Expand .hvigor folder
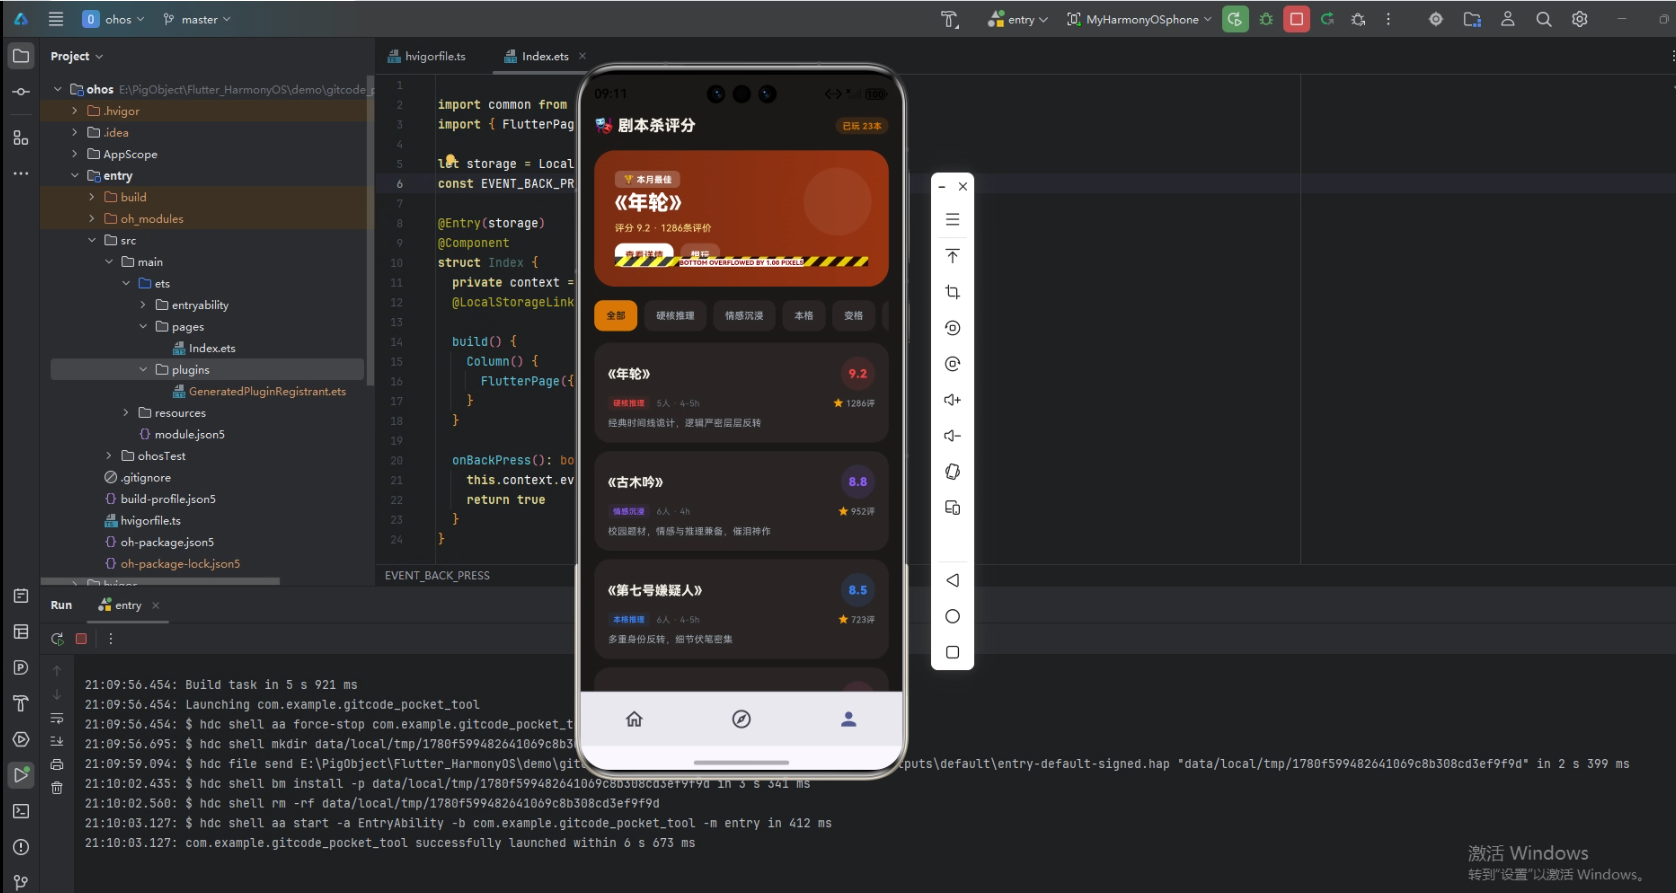 (74, 111)
